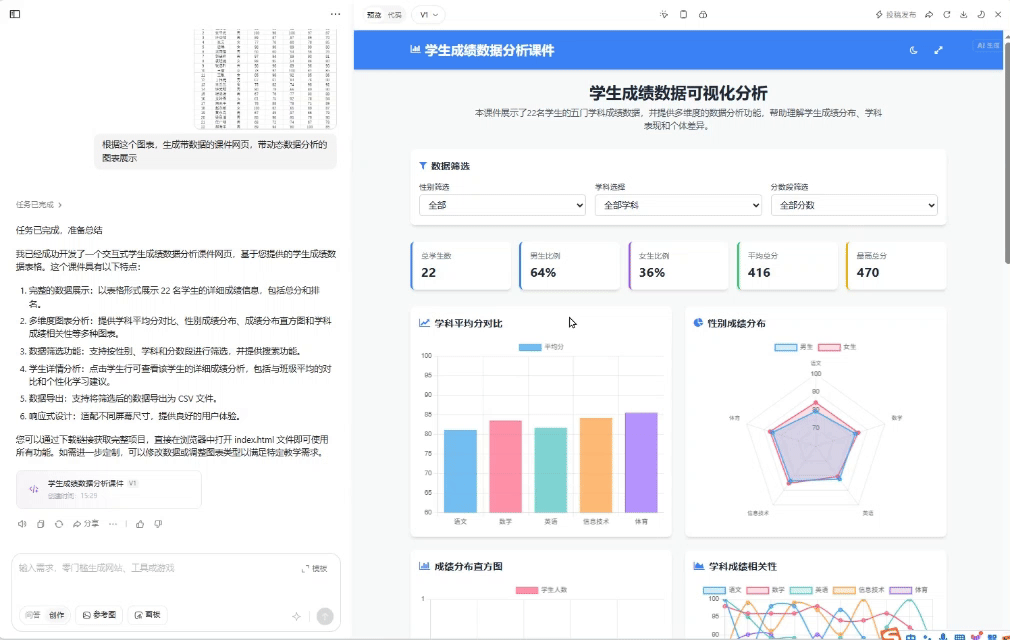Open the 学科筛选 dropdown
1010x640 pixels.
click(678, 205)
